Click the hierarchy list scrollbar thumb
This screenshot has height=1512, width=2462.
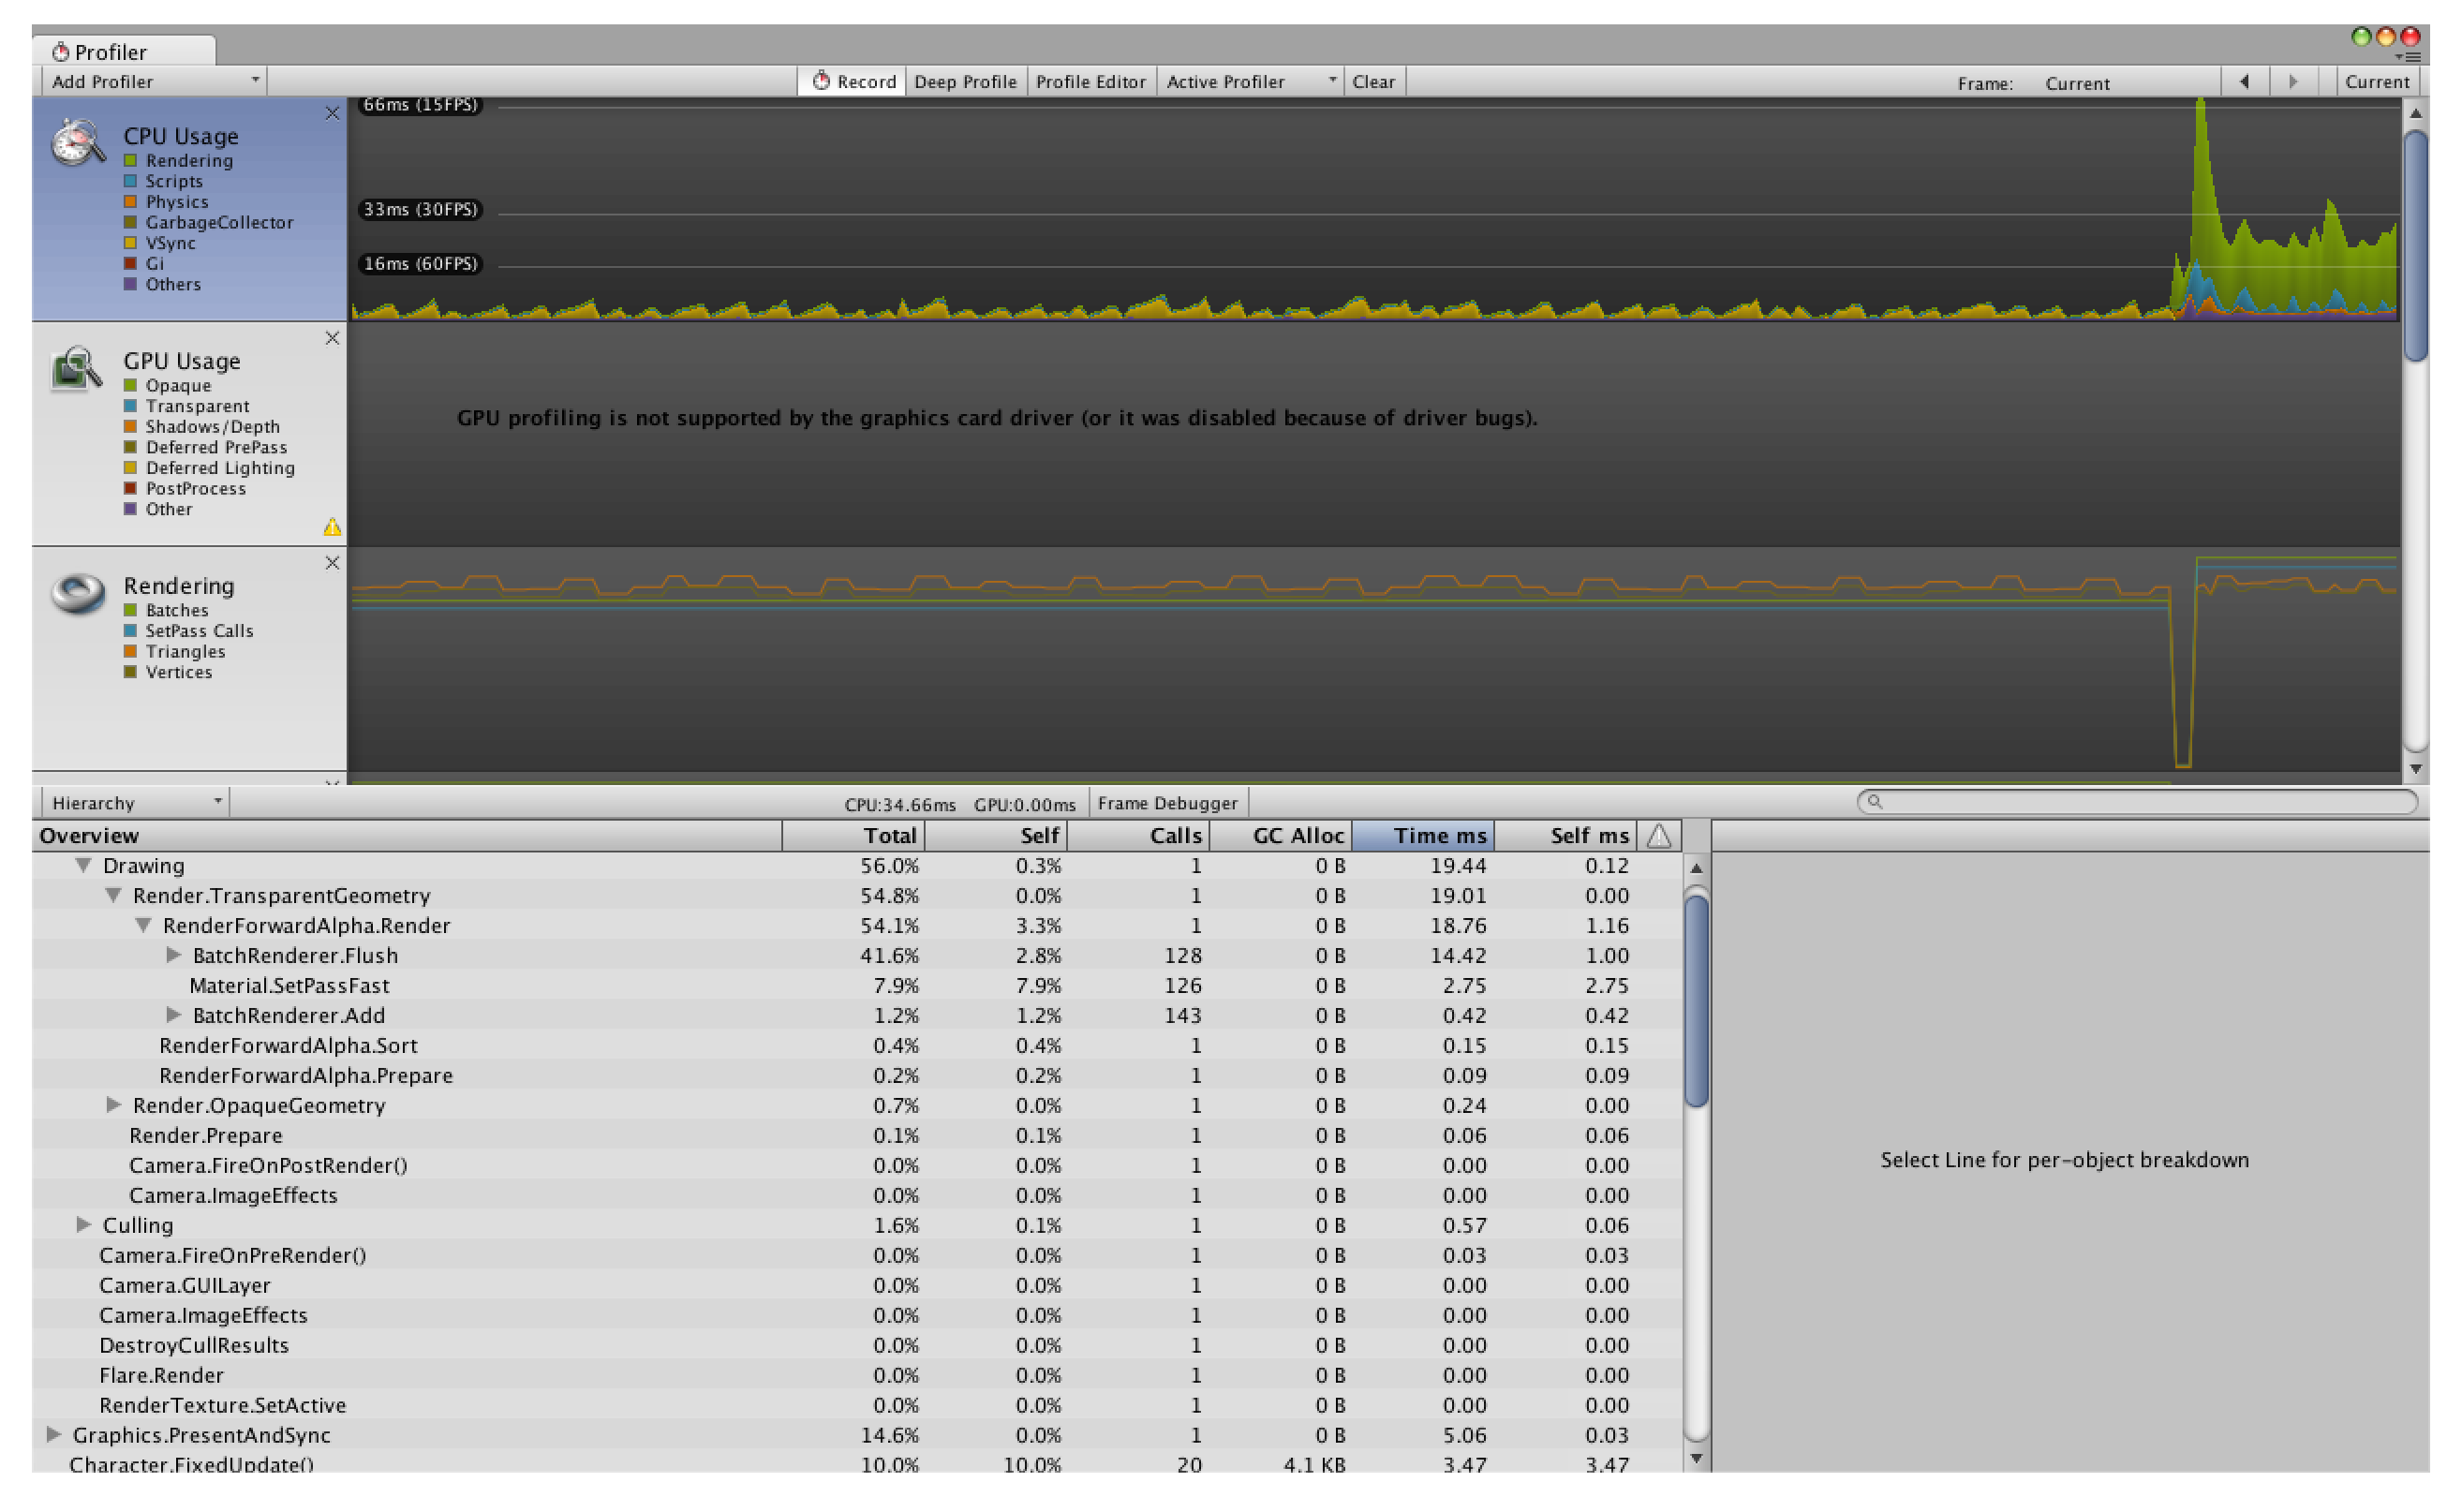point(1696,1002)
